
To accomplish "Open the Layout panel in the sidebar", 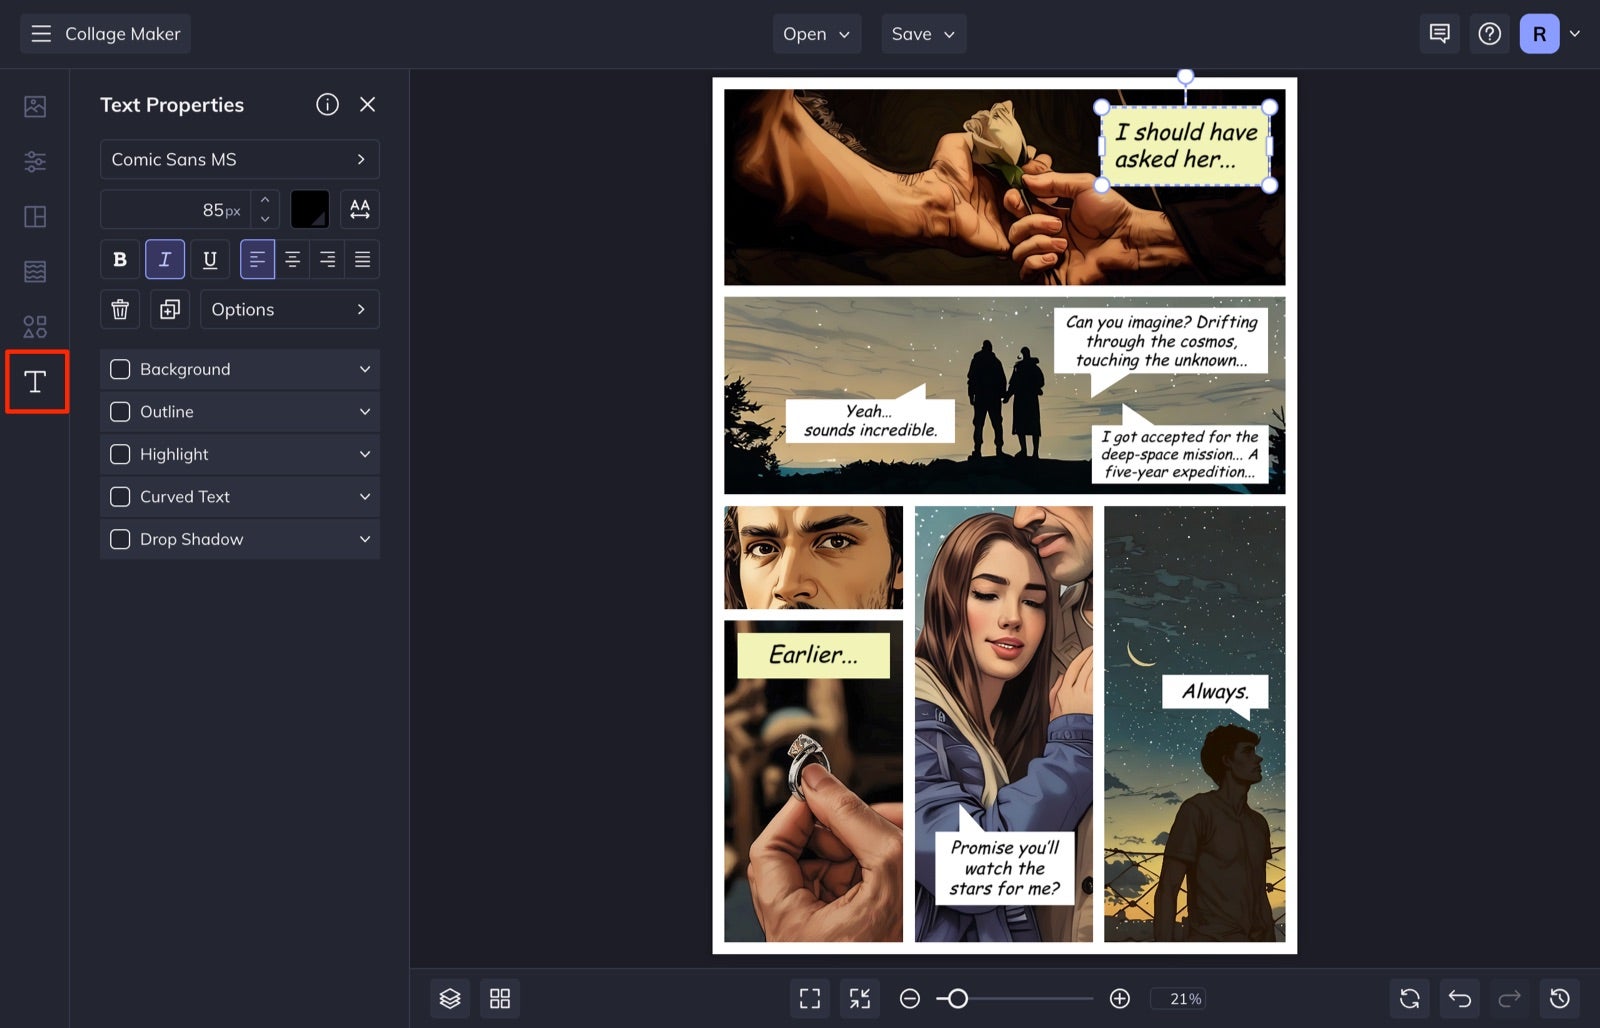I will [x=35, y=216].
